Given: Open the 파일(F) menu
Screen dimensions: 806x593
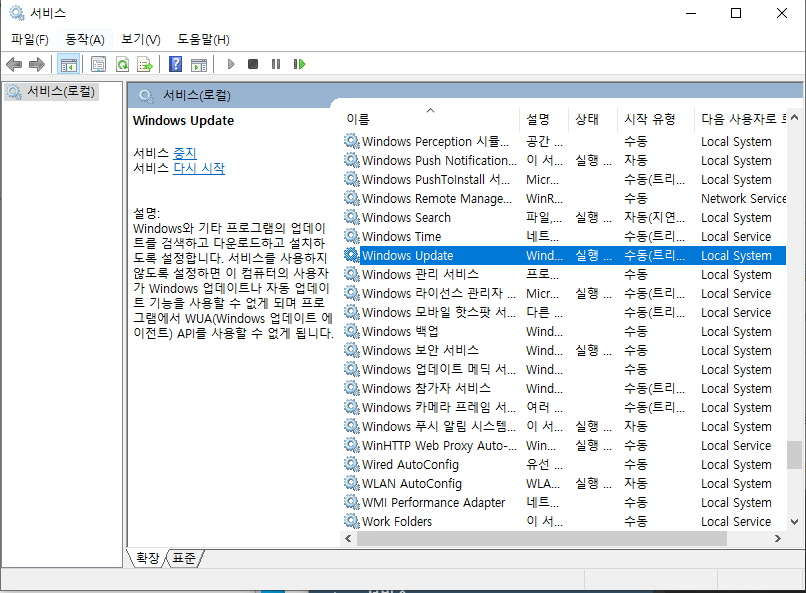Looking at the screenshot, I should click(30, 40).
